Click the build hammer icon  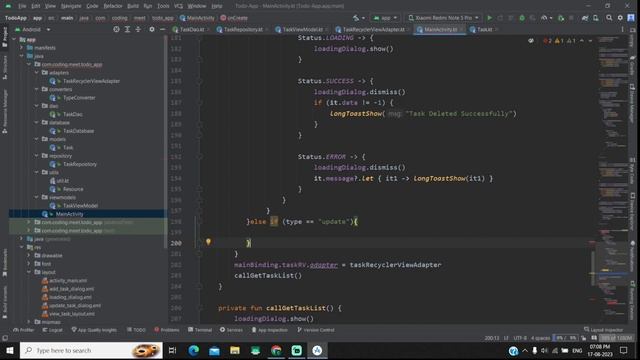click(x=356, y=18)
